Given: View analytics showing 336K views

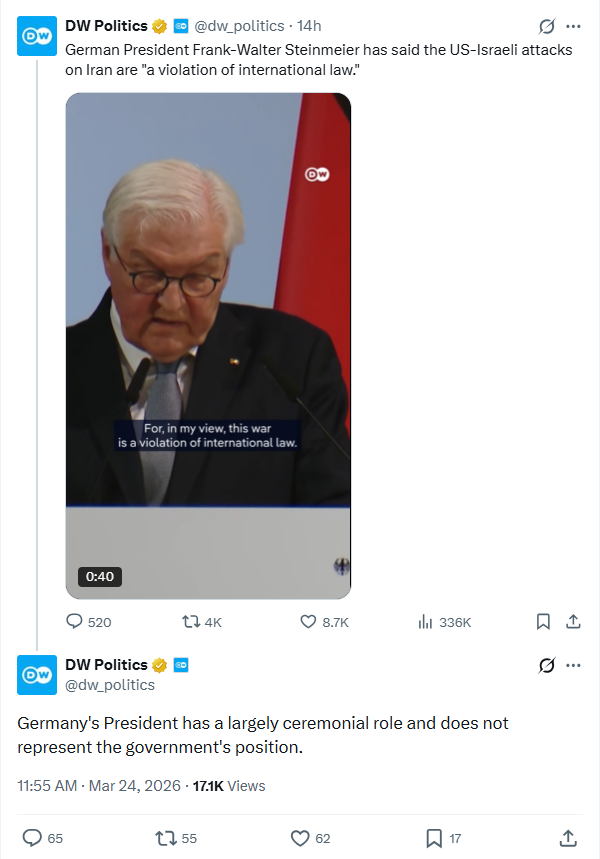Looking at the screenshot, I should click(x=424, y=621).
